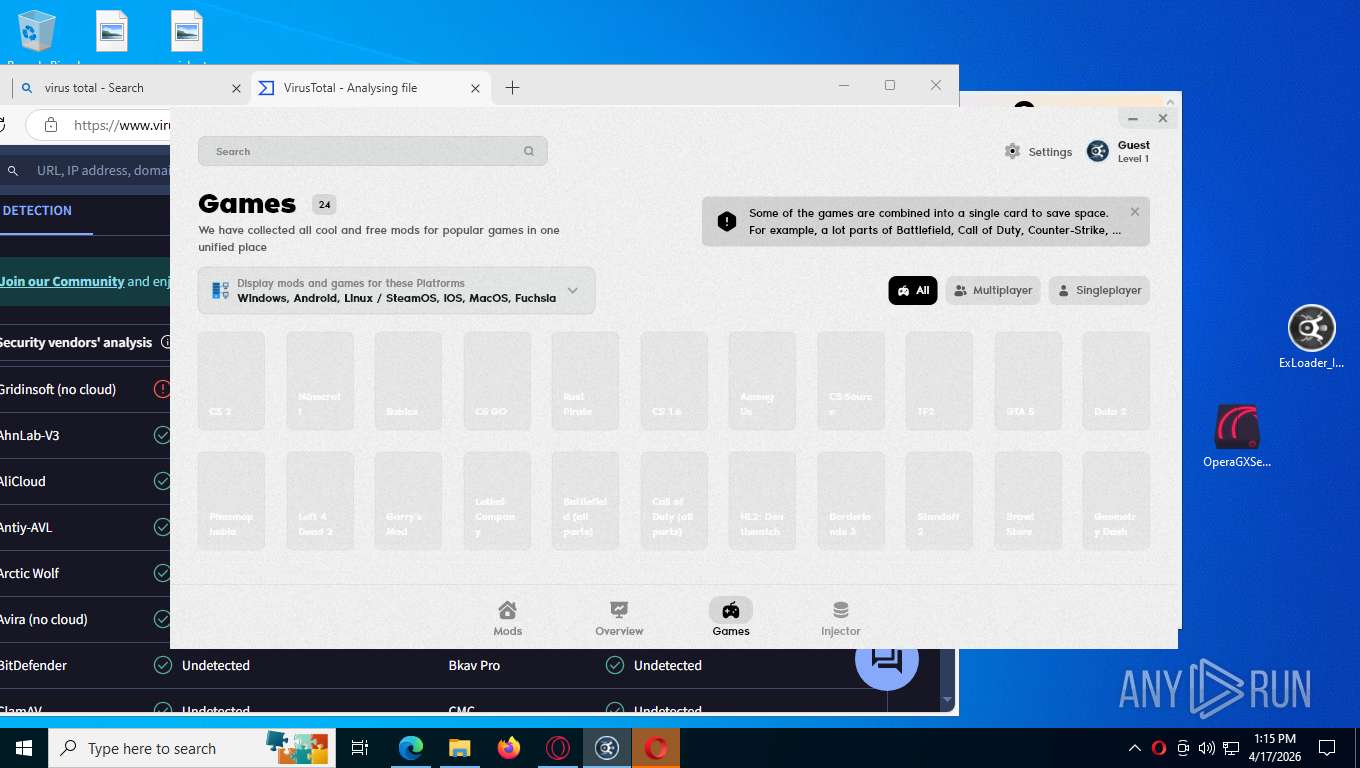The image size is (1360, 768).
Task: Click the search magnifier in ExLoader search
Action: click(529, 152)
